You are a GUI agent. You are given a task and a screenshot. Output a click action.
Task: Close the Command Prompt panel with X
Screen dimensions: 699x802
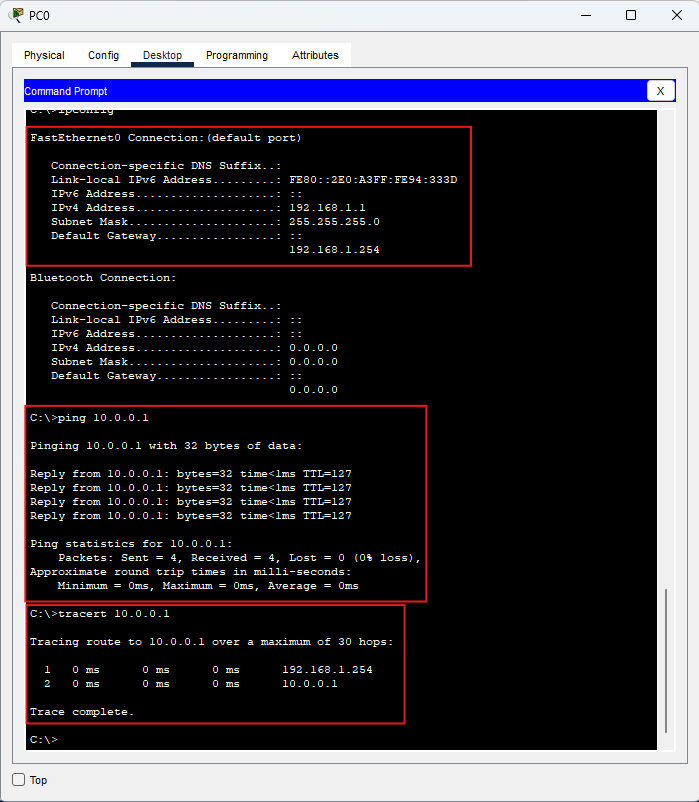(661, 91)
